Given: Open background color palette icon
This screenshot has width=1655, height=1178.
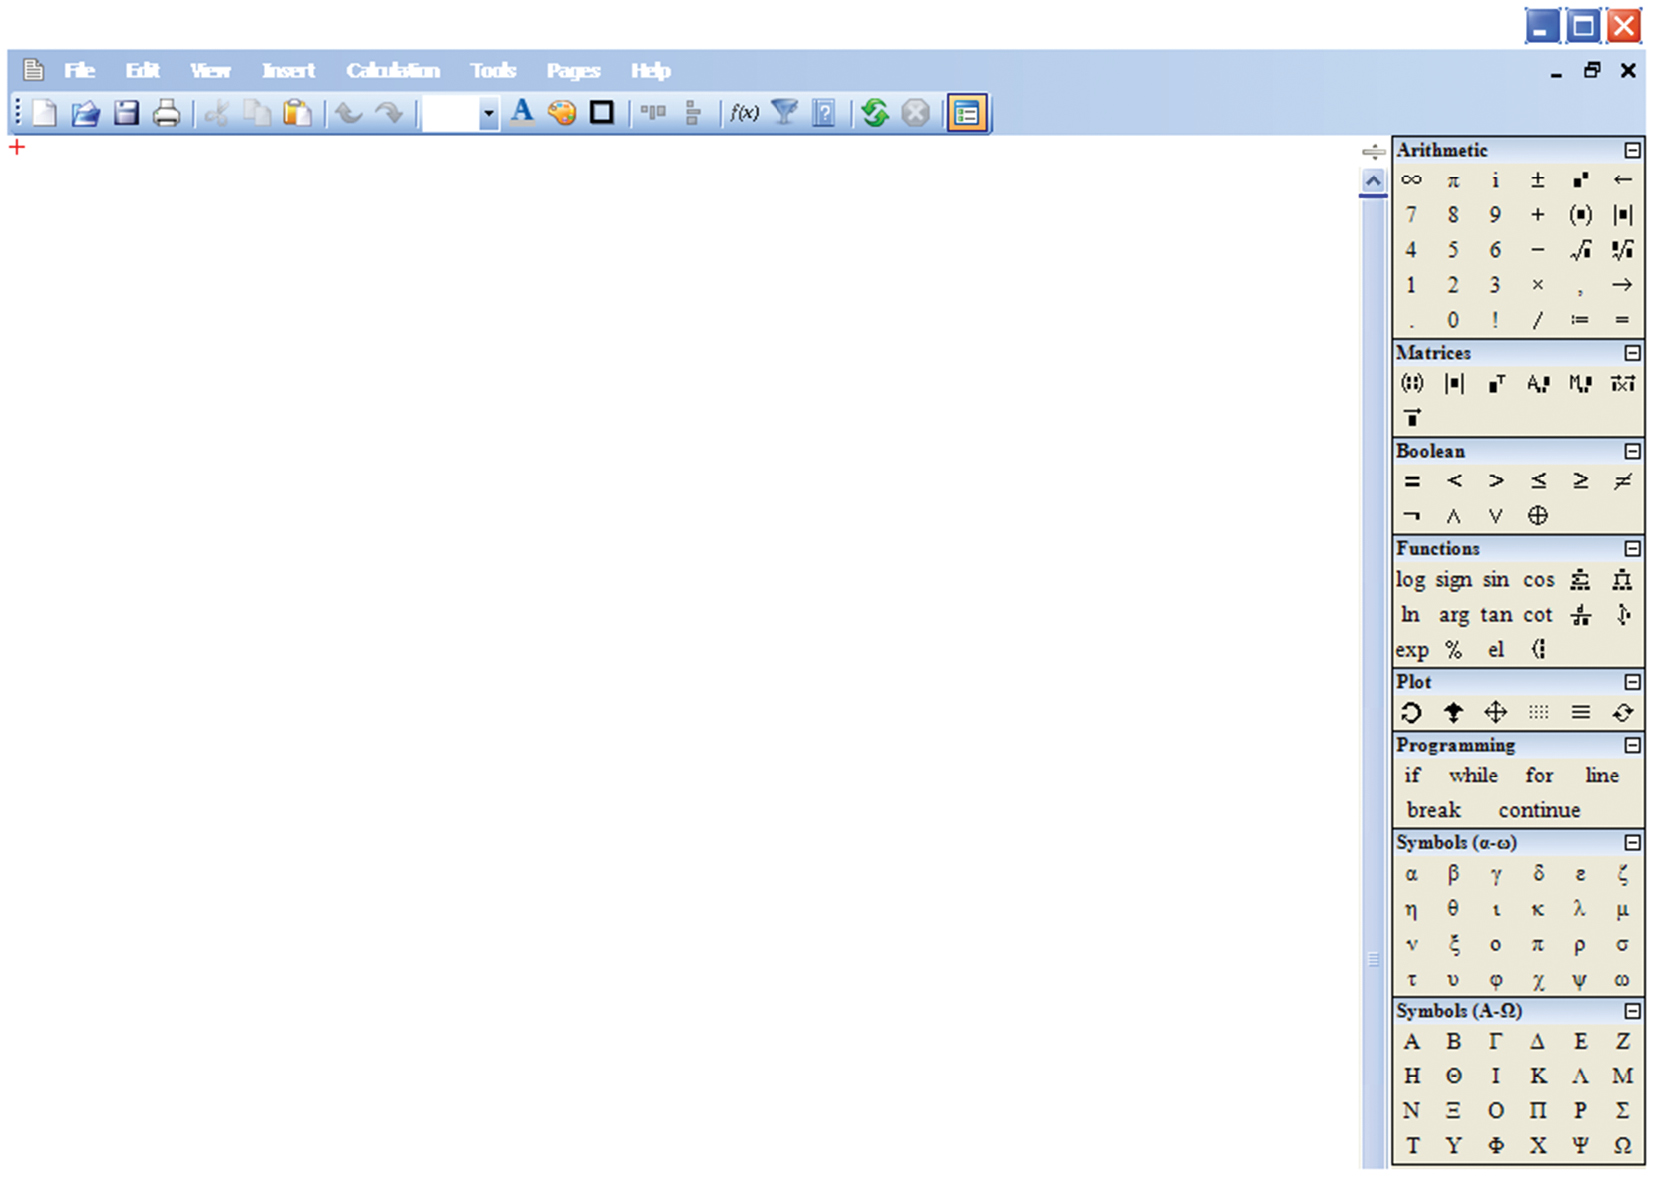Looking at the screenshot, I should tap(562, 113).
